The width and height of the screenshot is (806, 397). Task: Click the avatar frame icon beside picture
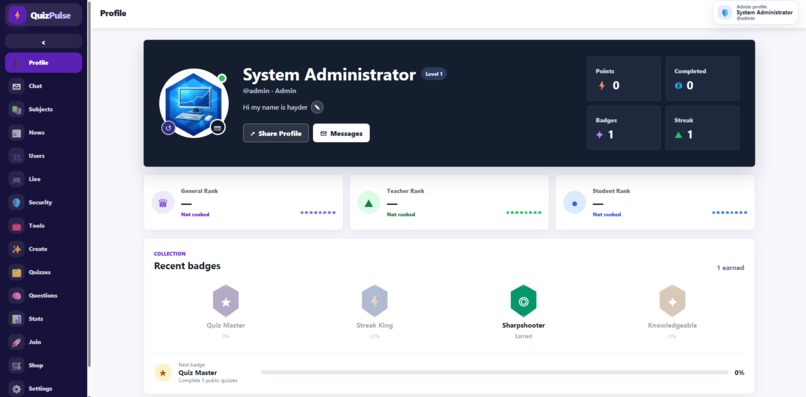click(217, 127)
